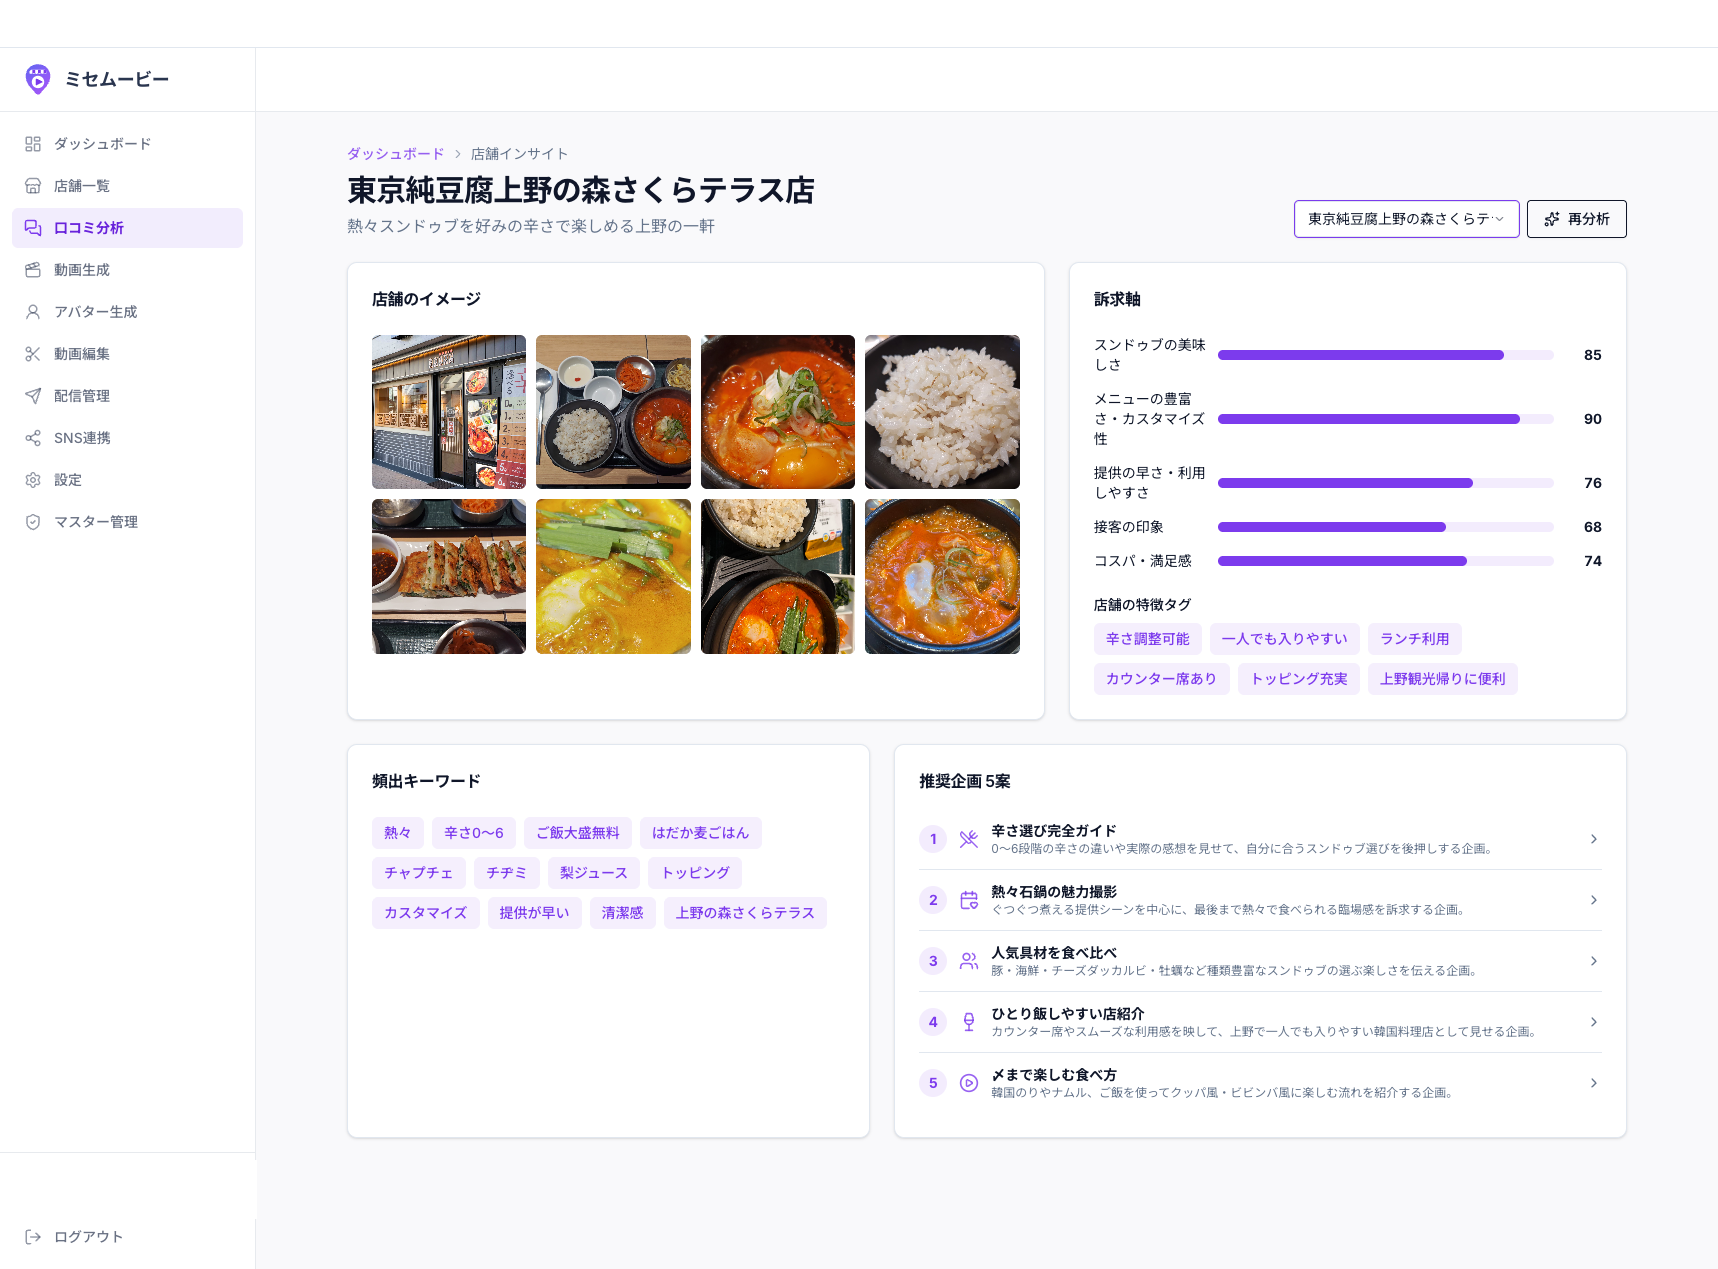Click the 上野の森さくらテラス keyword chip
The width and height of the screenshot is (1718, 1269).
(745, 913)
